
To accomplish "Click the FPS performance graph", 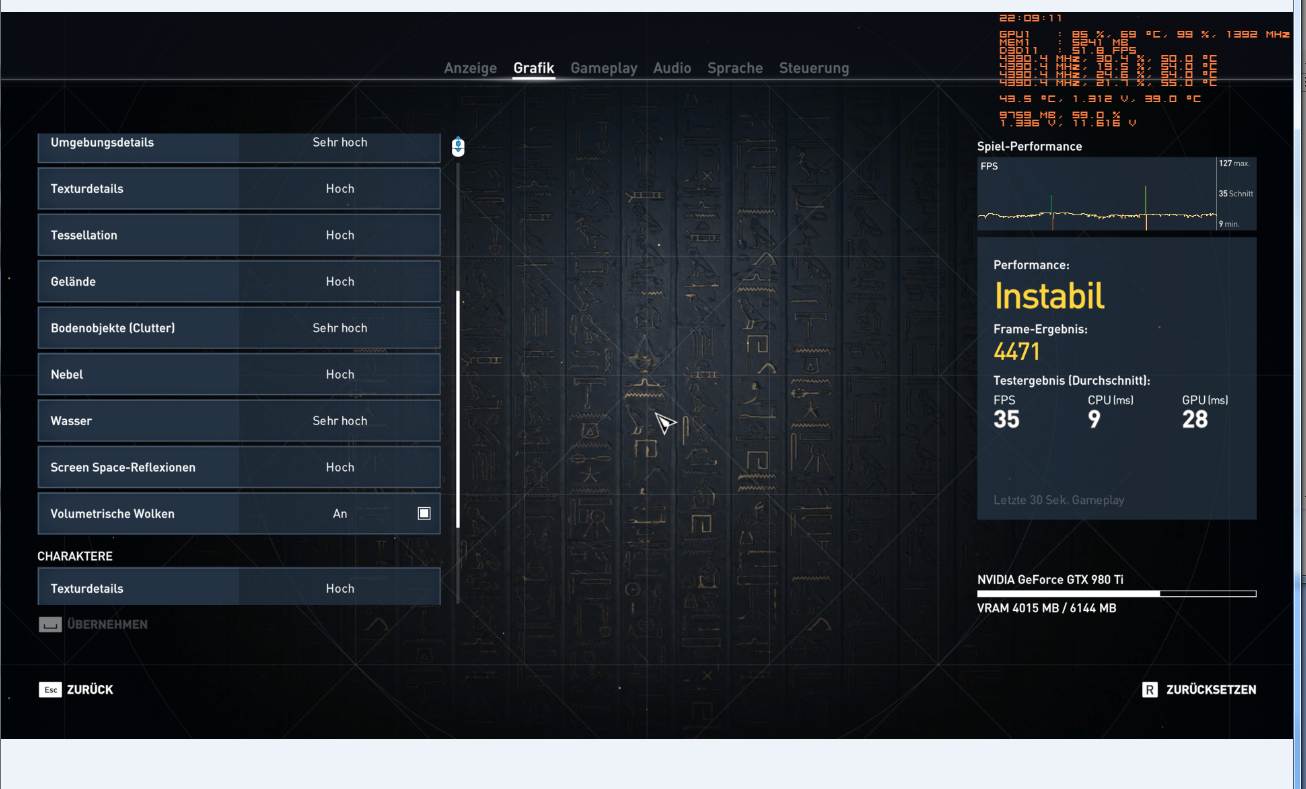I will pos(1117,194).
